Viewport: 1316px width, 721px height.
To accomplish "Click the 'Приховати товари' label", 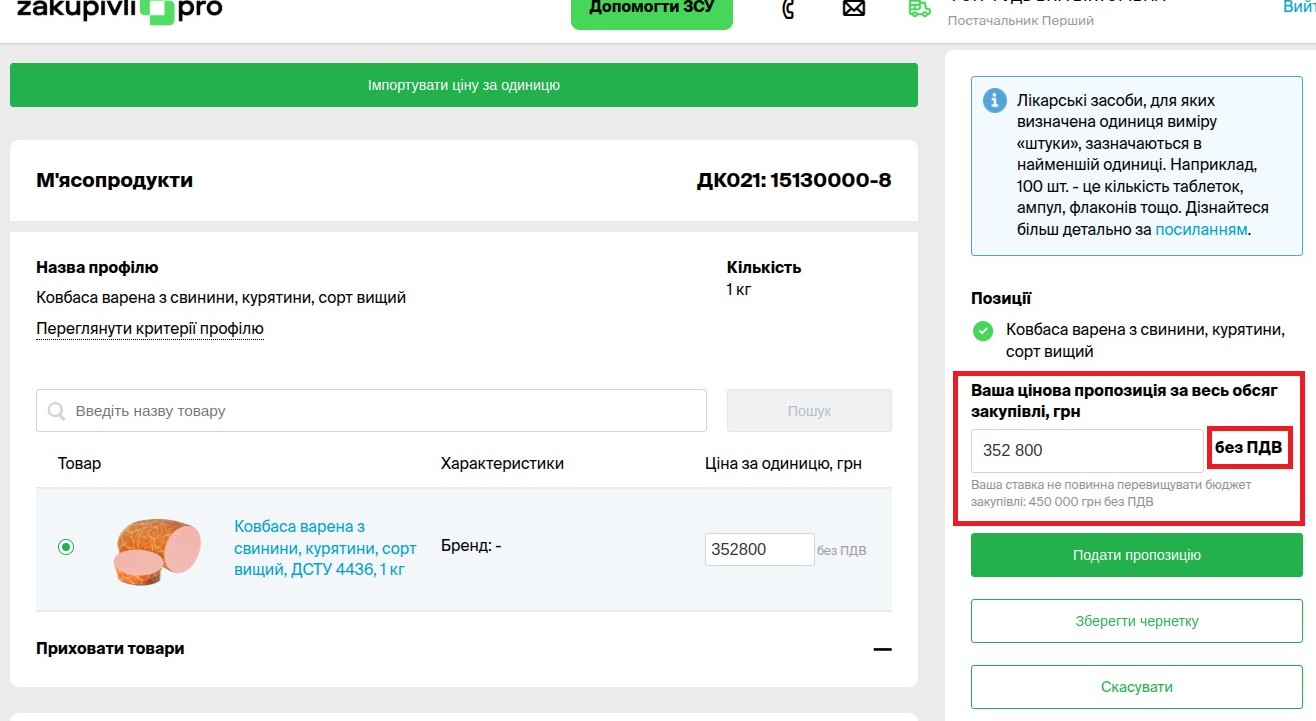I will (x=110, y=648).
